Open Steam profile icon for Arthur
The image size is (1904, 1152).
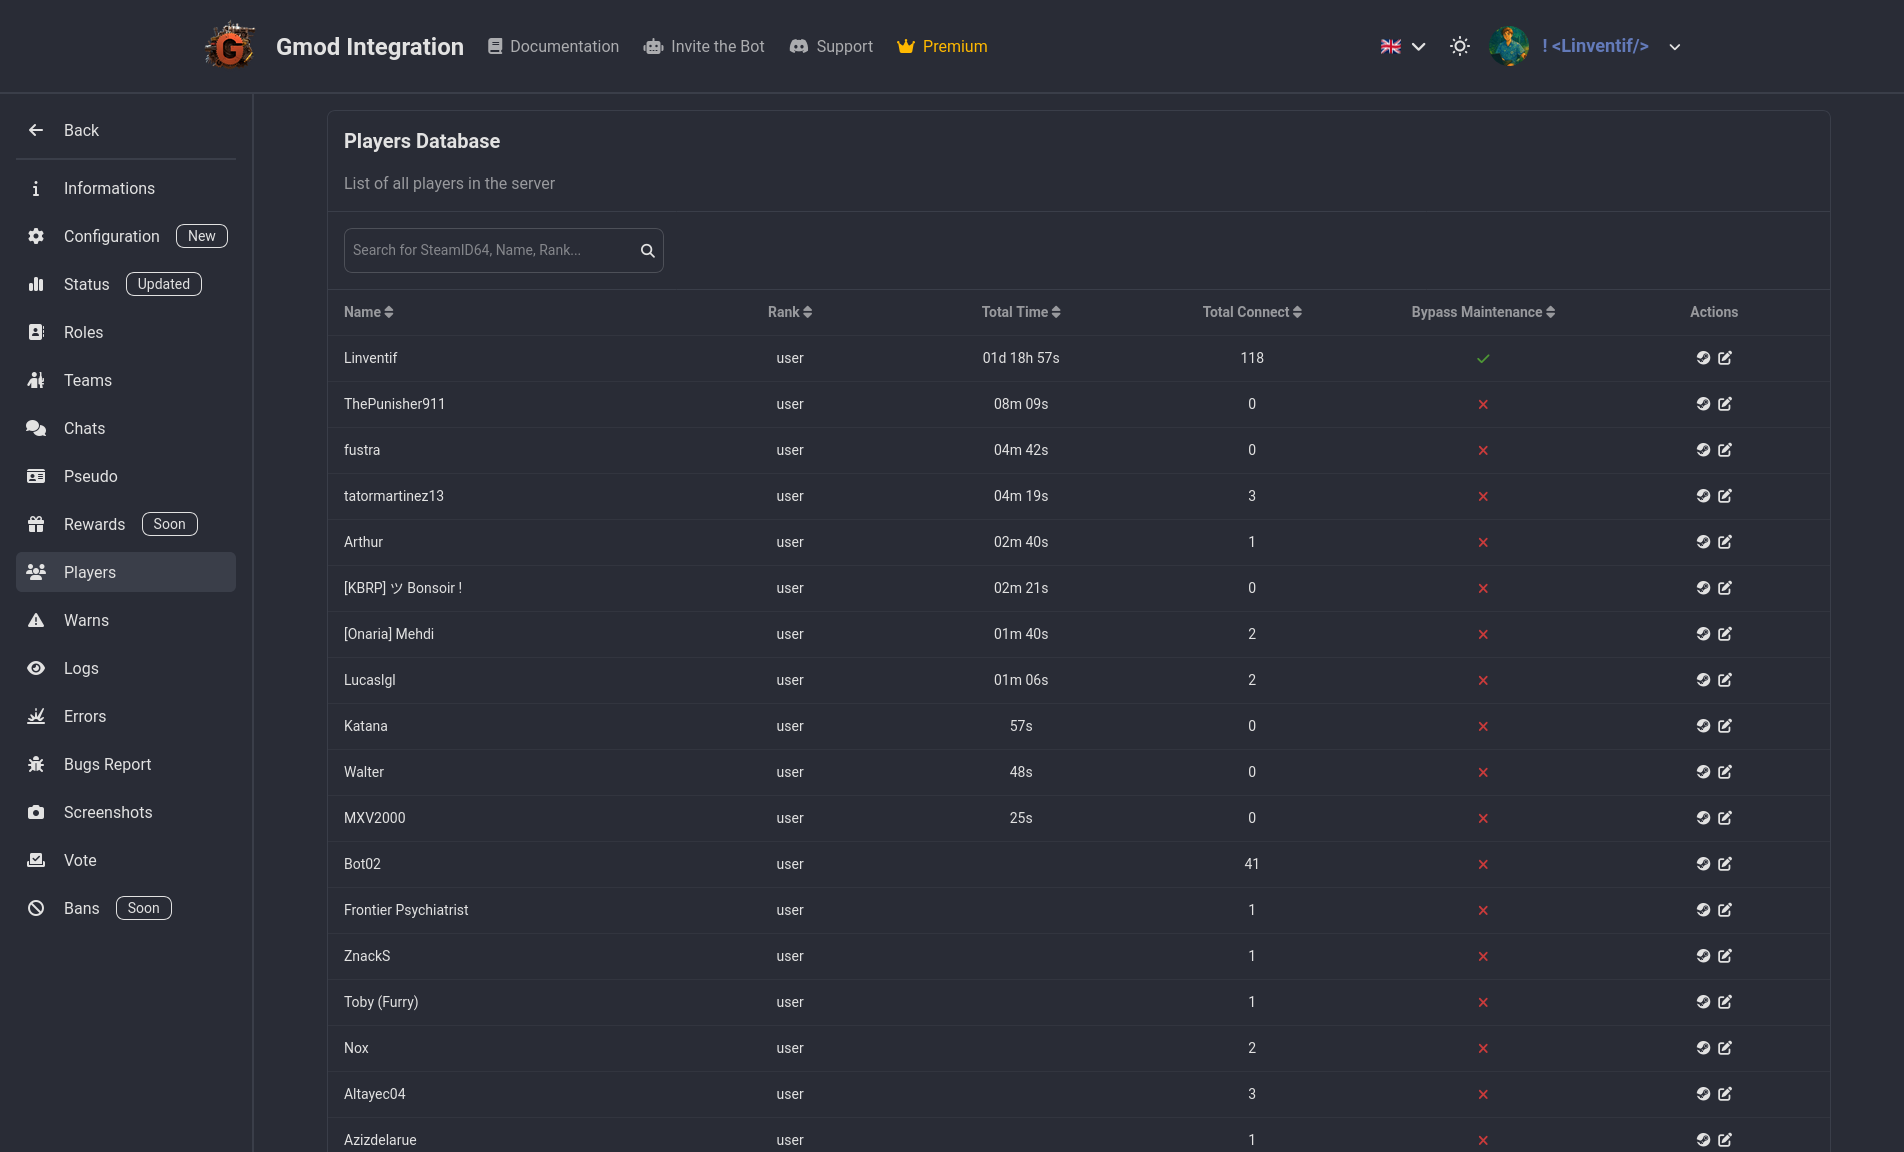pos(1703,542)
